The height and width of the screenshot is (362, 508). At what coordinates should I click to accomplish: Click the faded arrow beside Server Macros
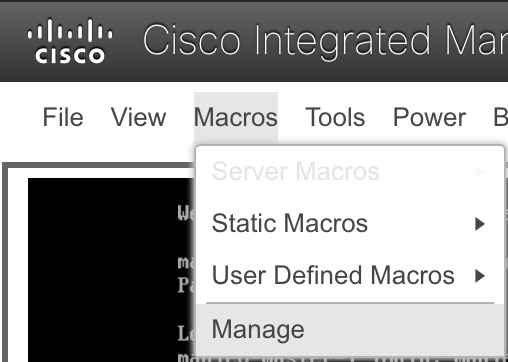479,172
